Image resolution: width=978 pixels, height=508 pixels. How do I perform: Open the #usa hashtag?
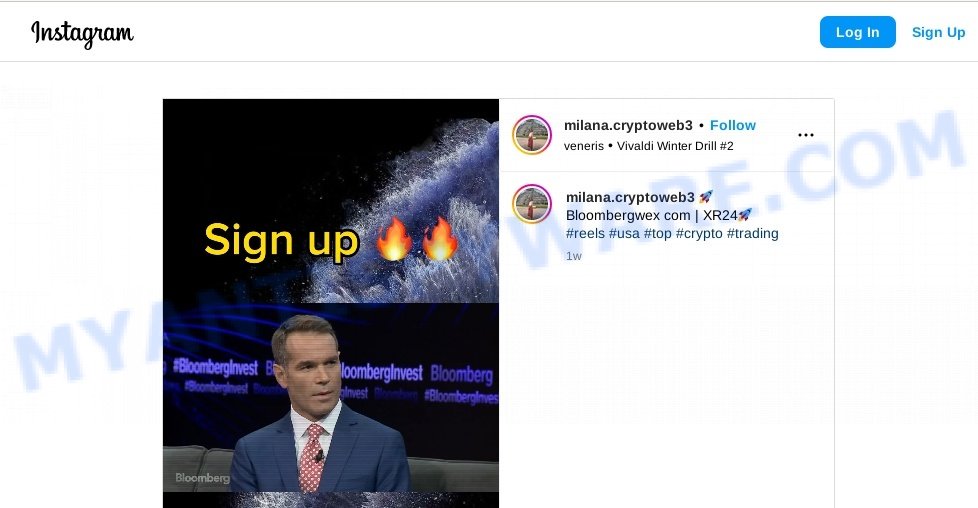coord(624,233)
